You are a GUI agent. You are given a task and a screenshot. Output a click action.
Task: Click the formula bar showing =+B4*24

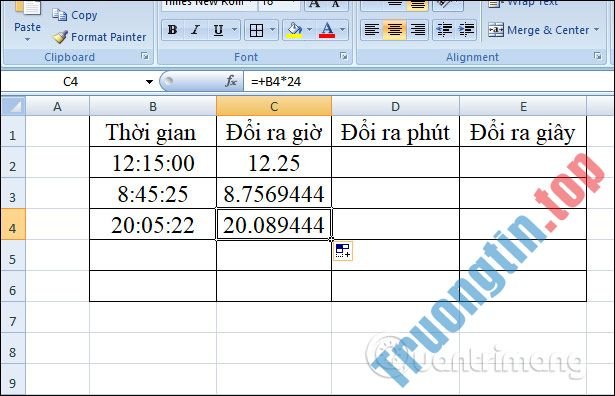(428, 82)
